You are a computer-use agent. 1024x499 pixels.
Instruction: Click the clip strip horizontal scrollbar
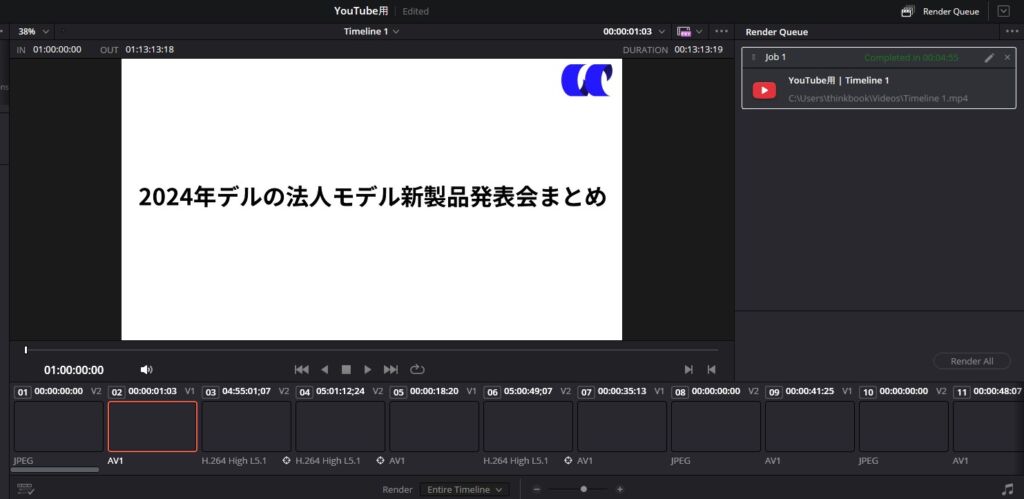[x=55, y=470]
